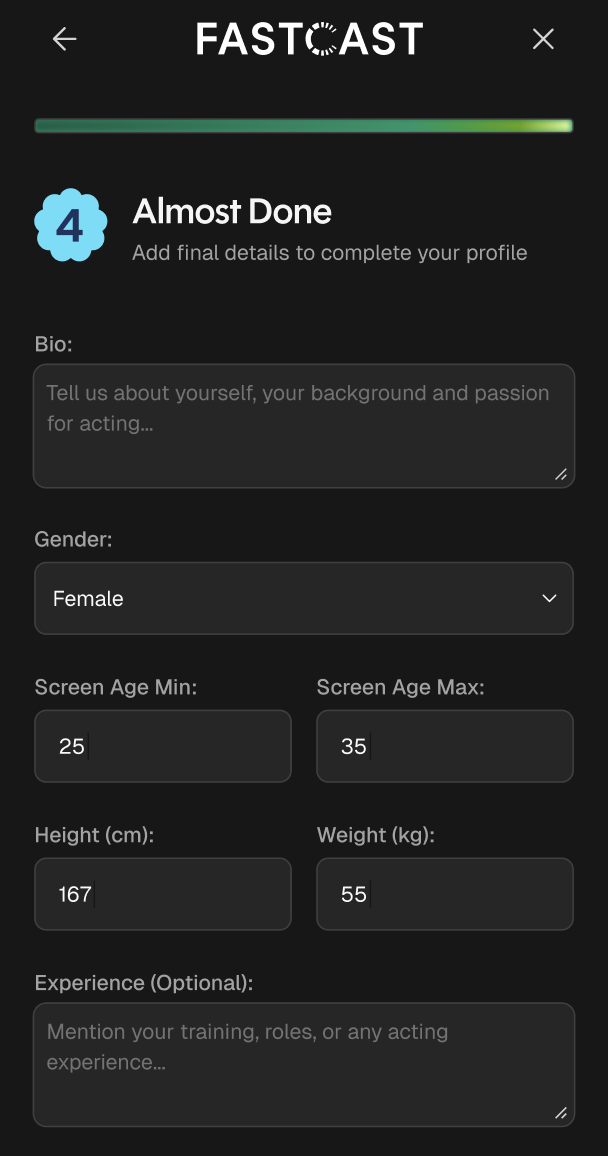Grab the Bio field resize handle
Screen dimensions: 608x1156
(561, 474)
